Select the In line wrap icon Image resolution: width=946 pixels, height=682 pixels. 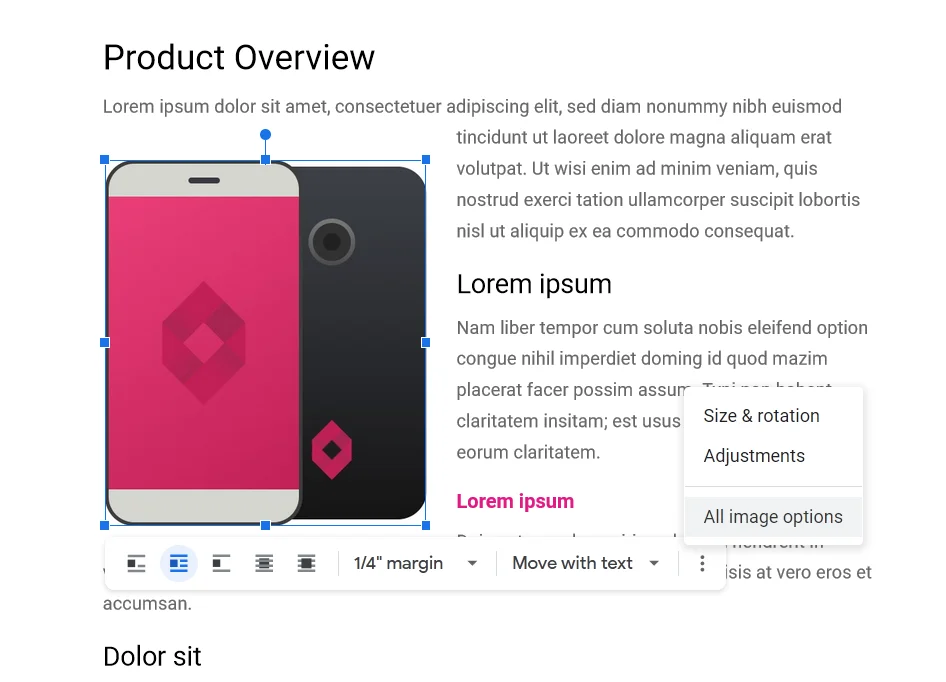tap(136, 564)
